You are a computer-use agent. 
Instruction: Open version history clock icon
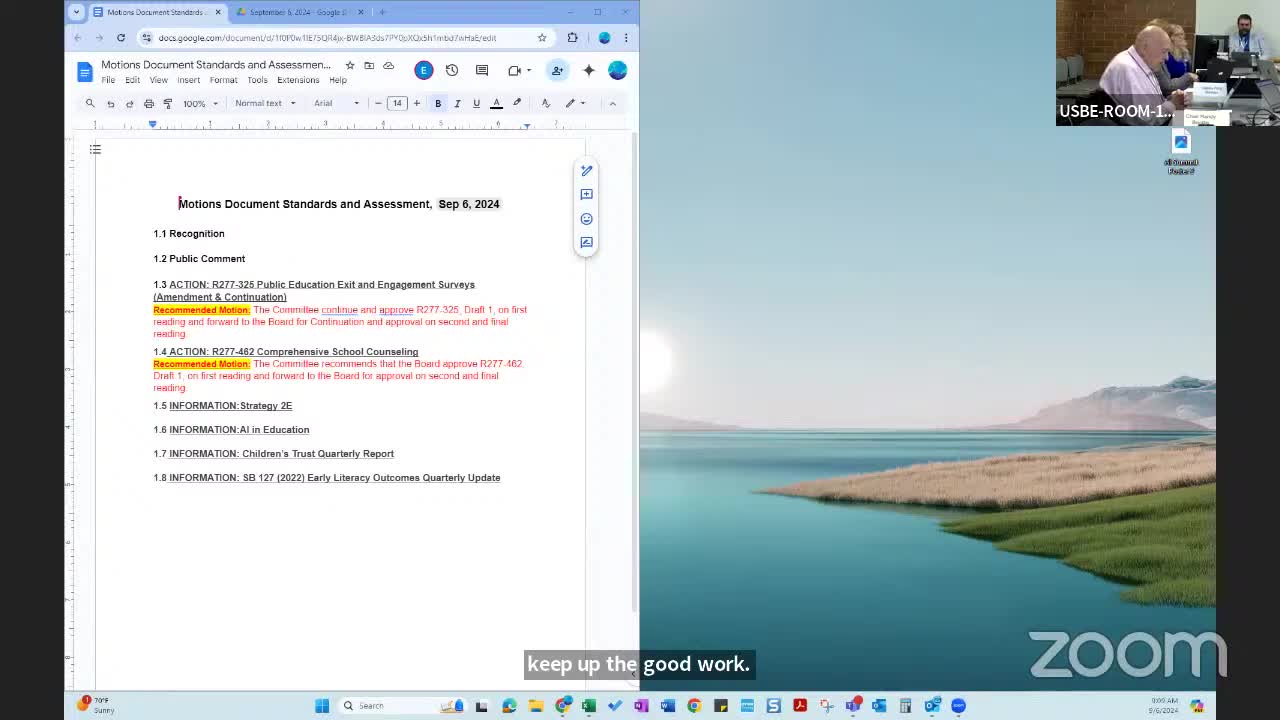(452, 70)
